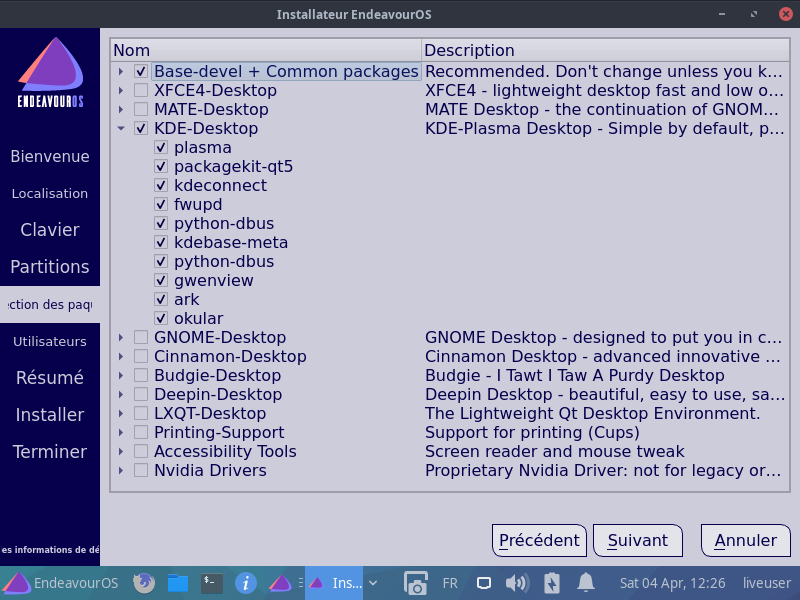The width and height of the screenshot is (800, 600).
Task: Click the battery power icon in the tray
Action: pyautogui.click(x=551, y=583)
